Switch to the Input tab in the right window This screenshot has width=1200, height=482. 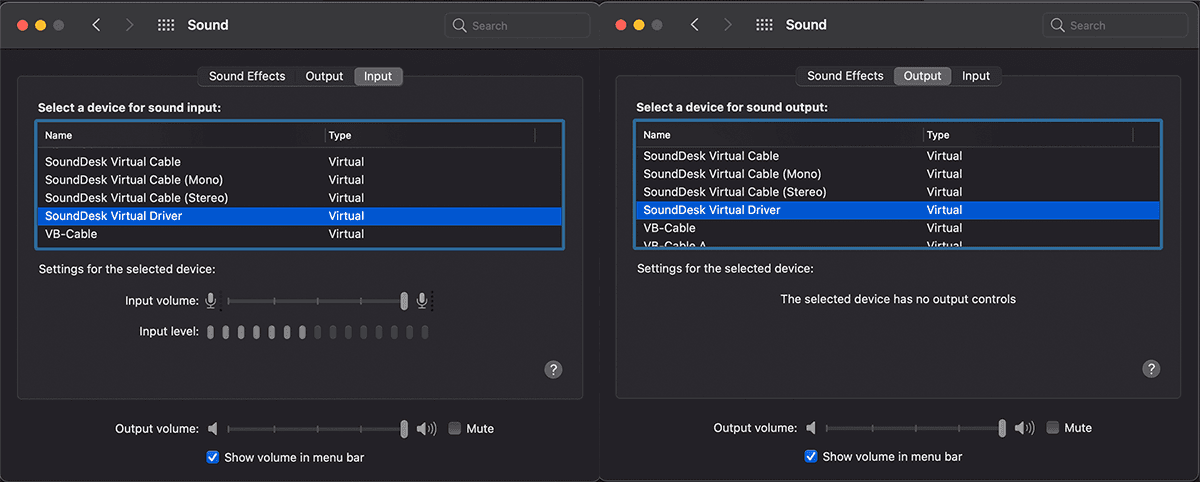975,76
